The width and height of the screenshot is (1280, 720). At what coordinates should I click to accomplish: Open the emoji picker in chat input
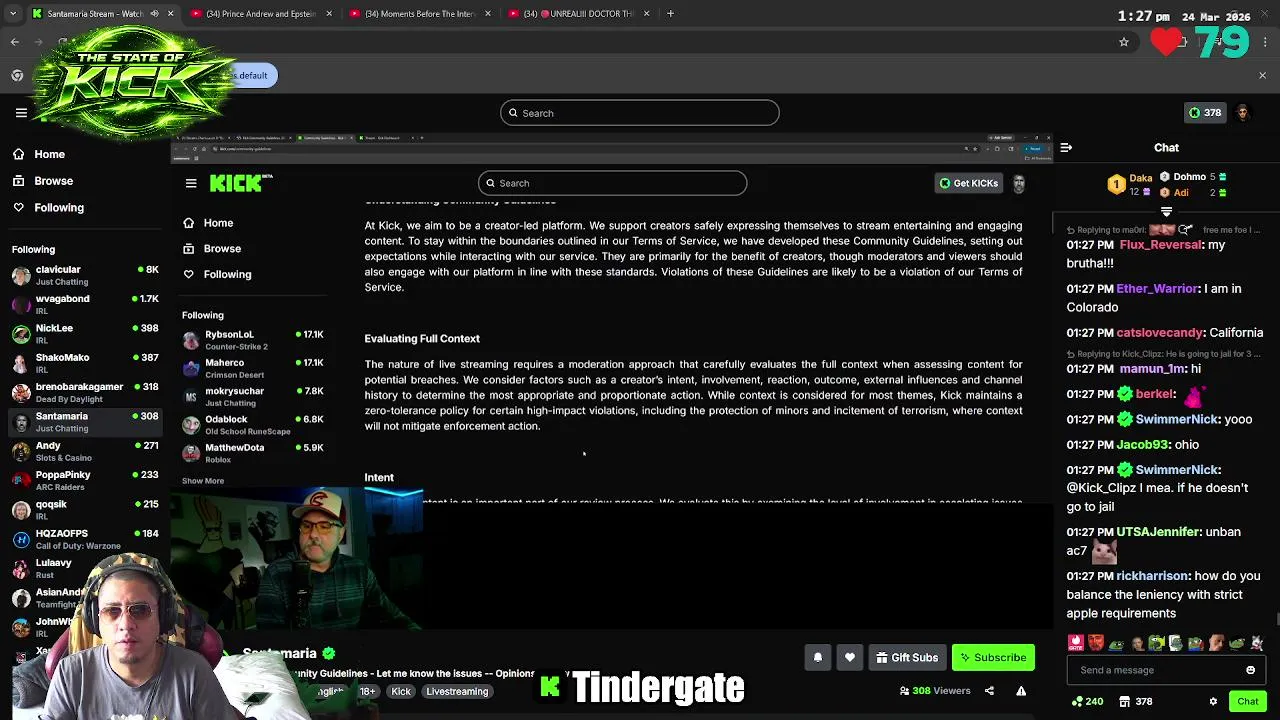(x=1250, y=670)
